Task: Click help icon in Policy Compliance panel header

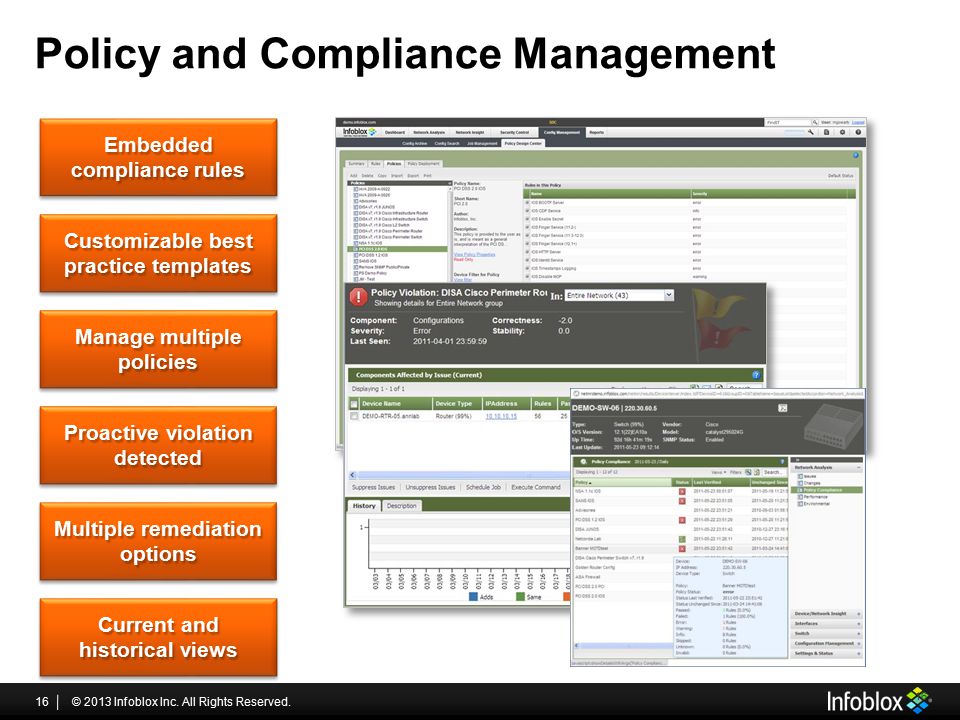Action: tap(782, 462)
